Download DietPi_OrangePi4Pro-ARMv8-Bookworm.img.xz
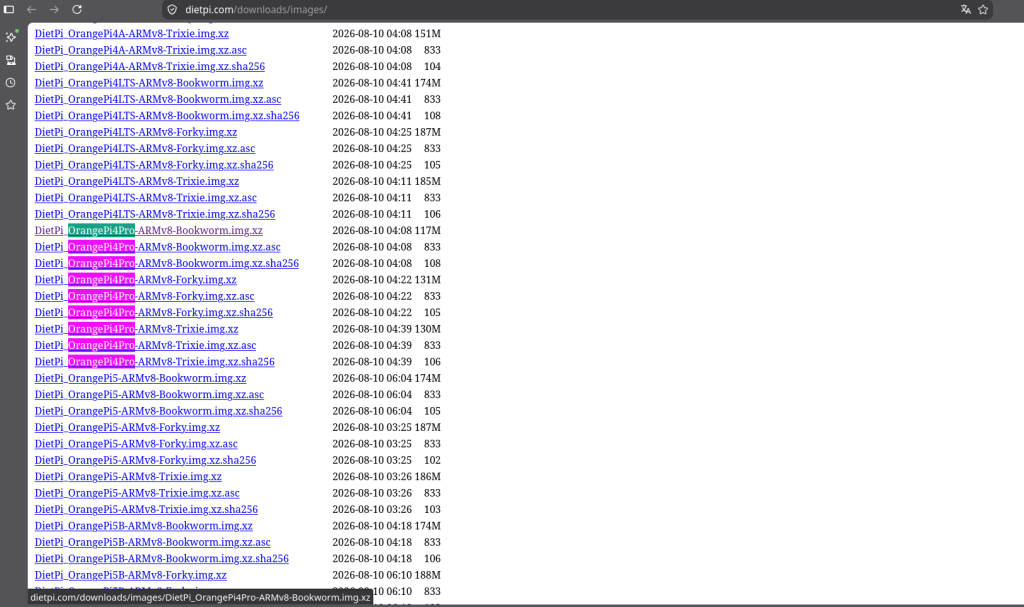This screenshot has width=1024, height=607. (x=148, y=230)
